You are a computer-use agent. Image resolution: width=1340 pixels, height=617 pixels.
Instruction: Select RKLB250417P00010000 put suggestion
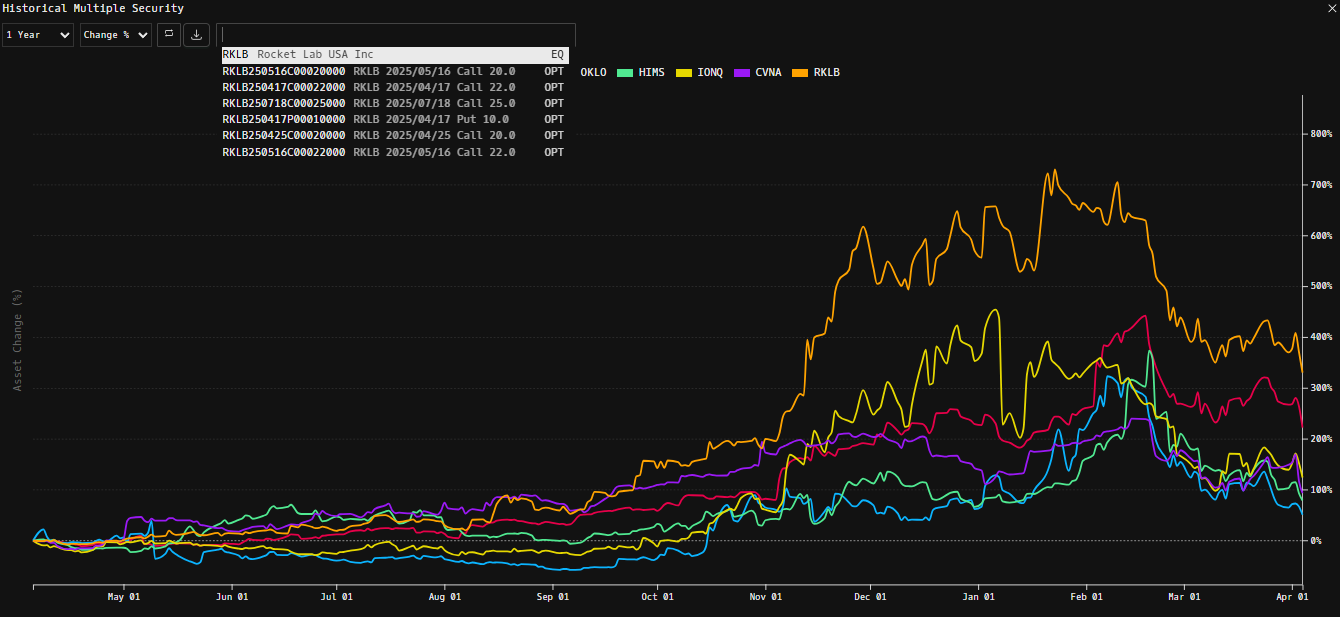pos(395,120)
